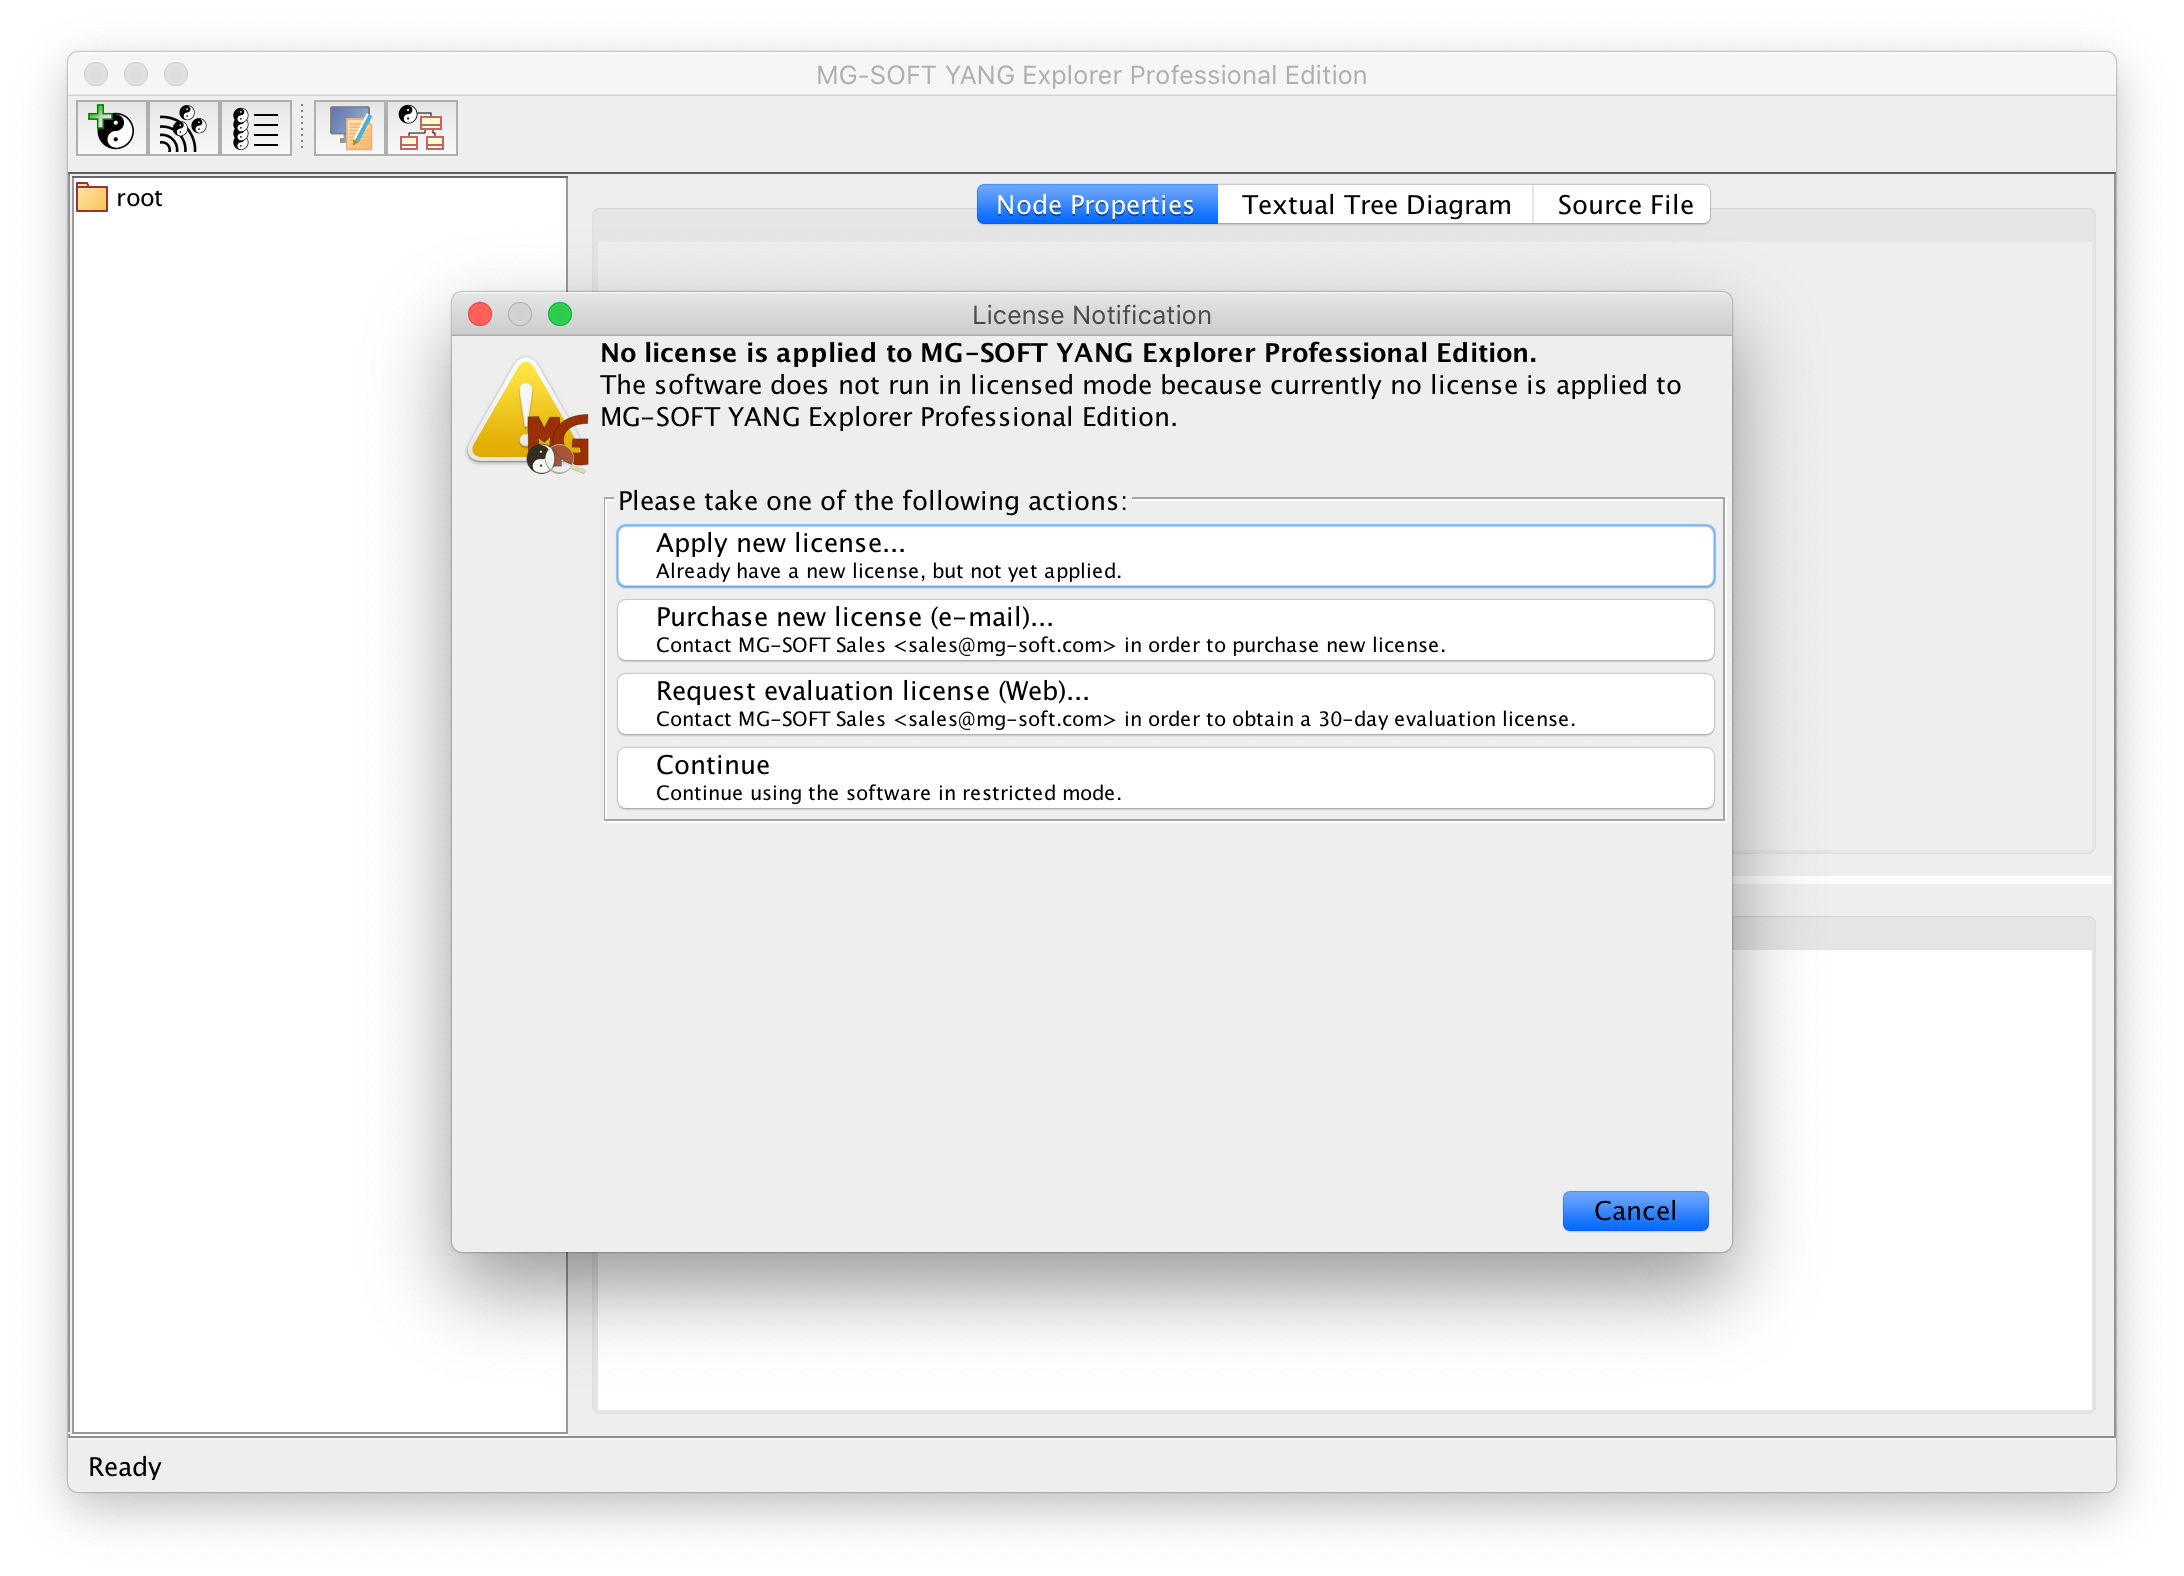Click the YANG module list toolbar icon
Viewport: 2184px width, 1576px height.
(255, 128)
